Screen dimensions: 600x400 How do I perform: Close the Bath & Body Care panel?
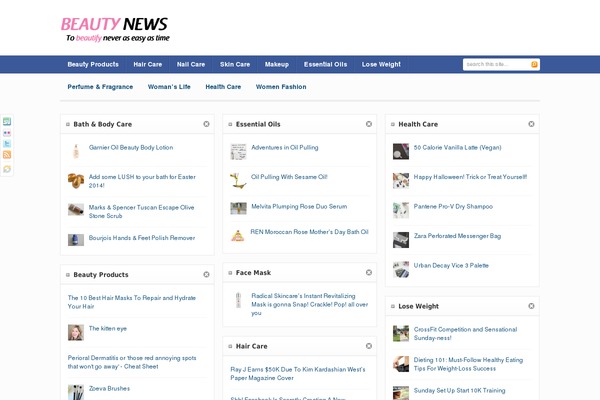point(206,124)
